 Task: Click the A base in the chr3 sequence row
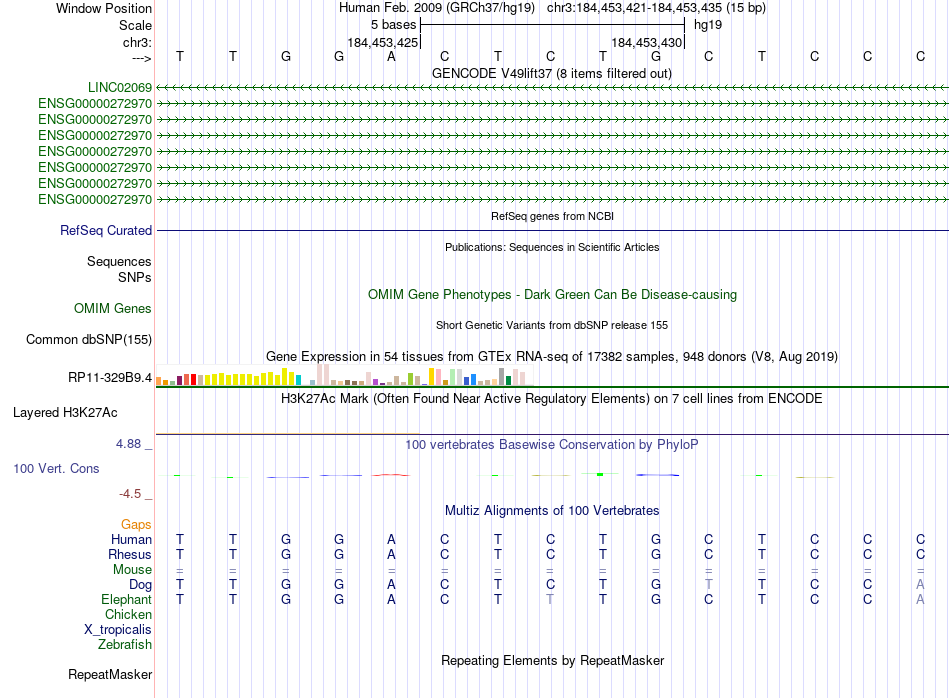coord(391,56)
